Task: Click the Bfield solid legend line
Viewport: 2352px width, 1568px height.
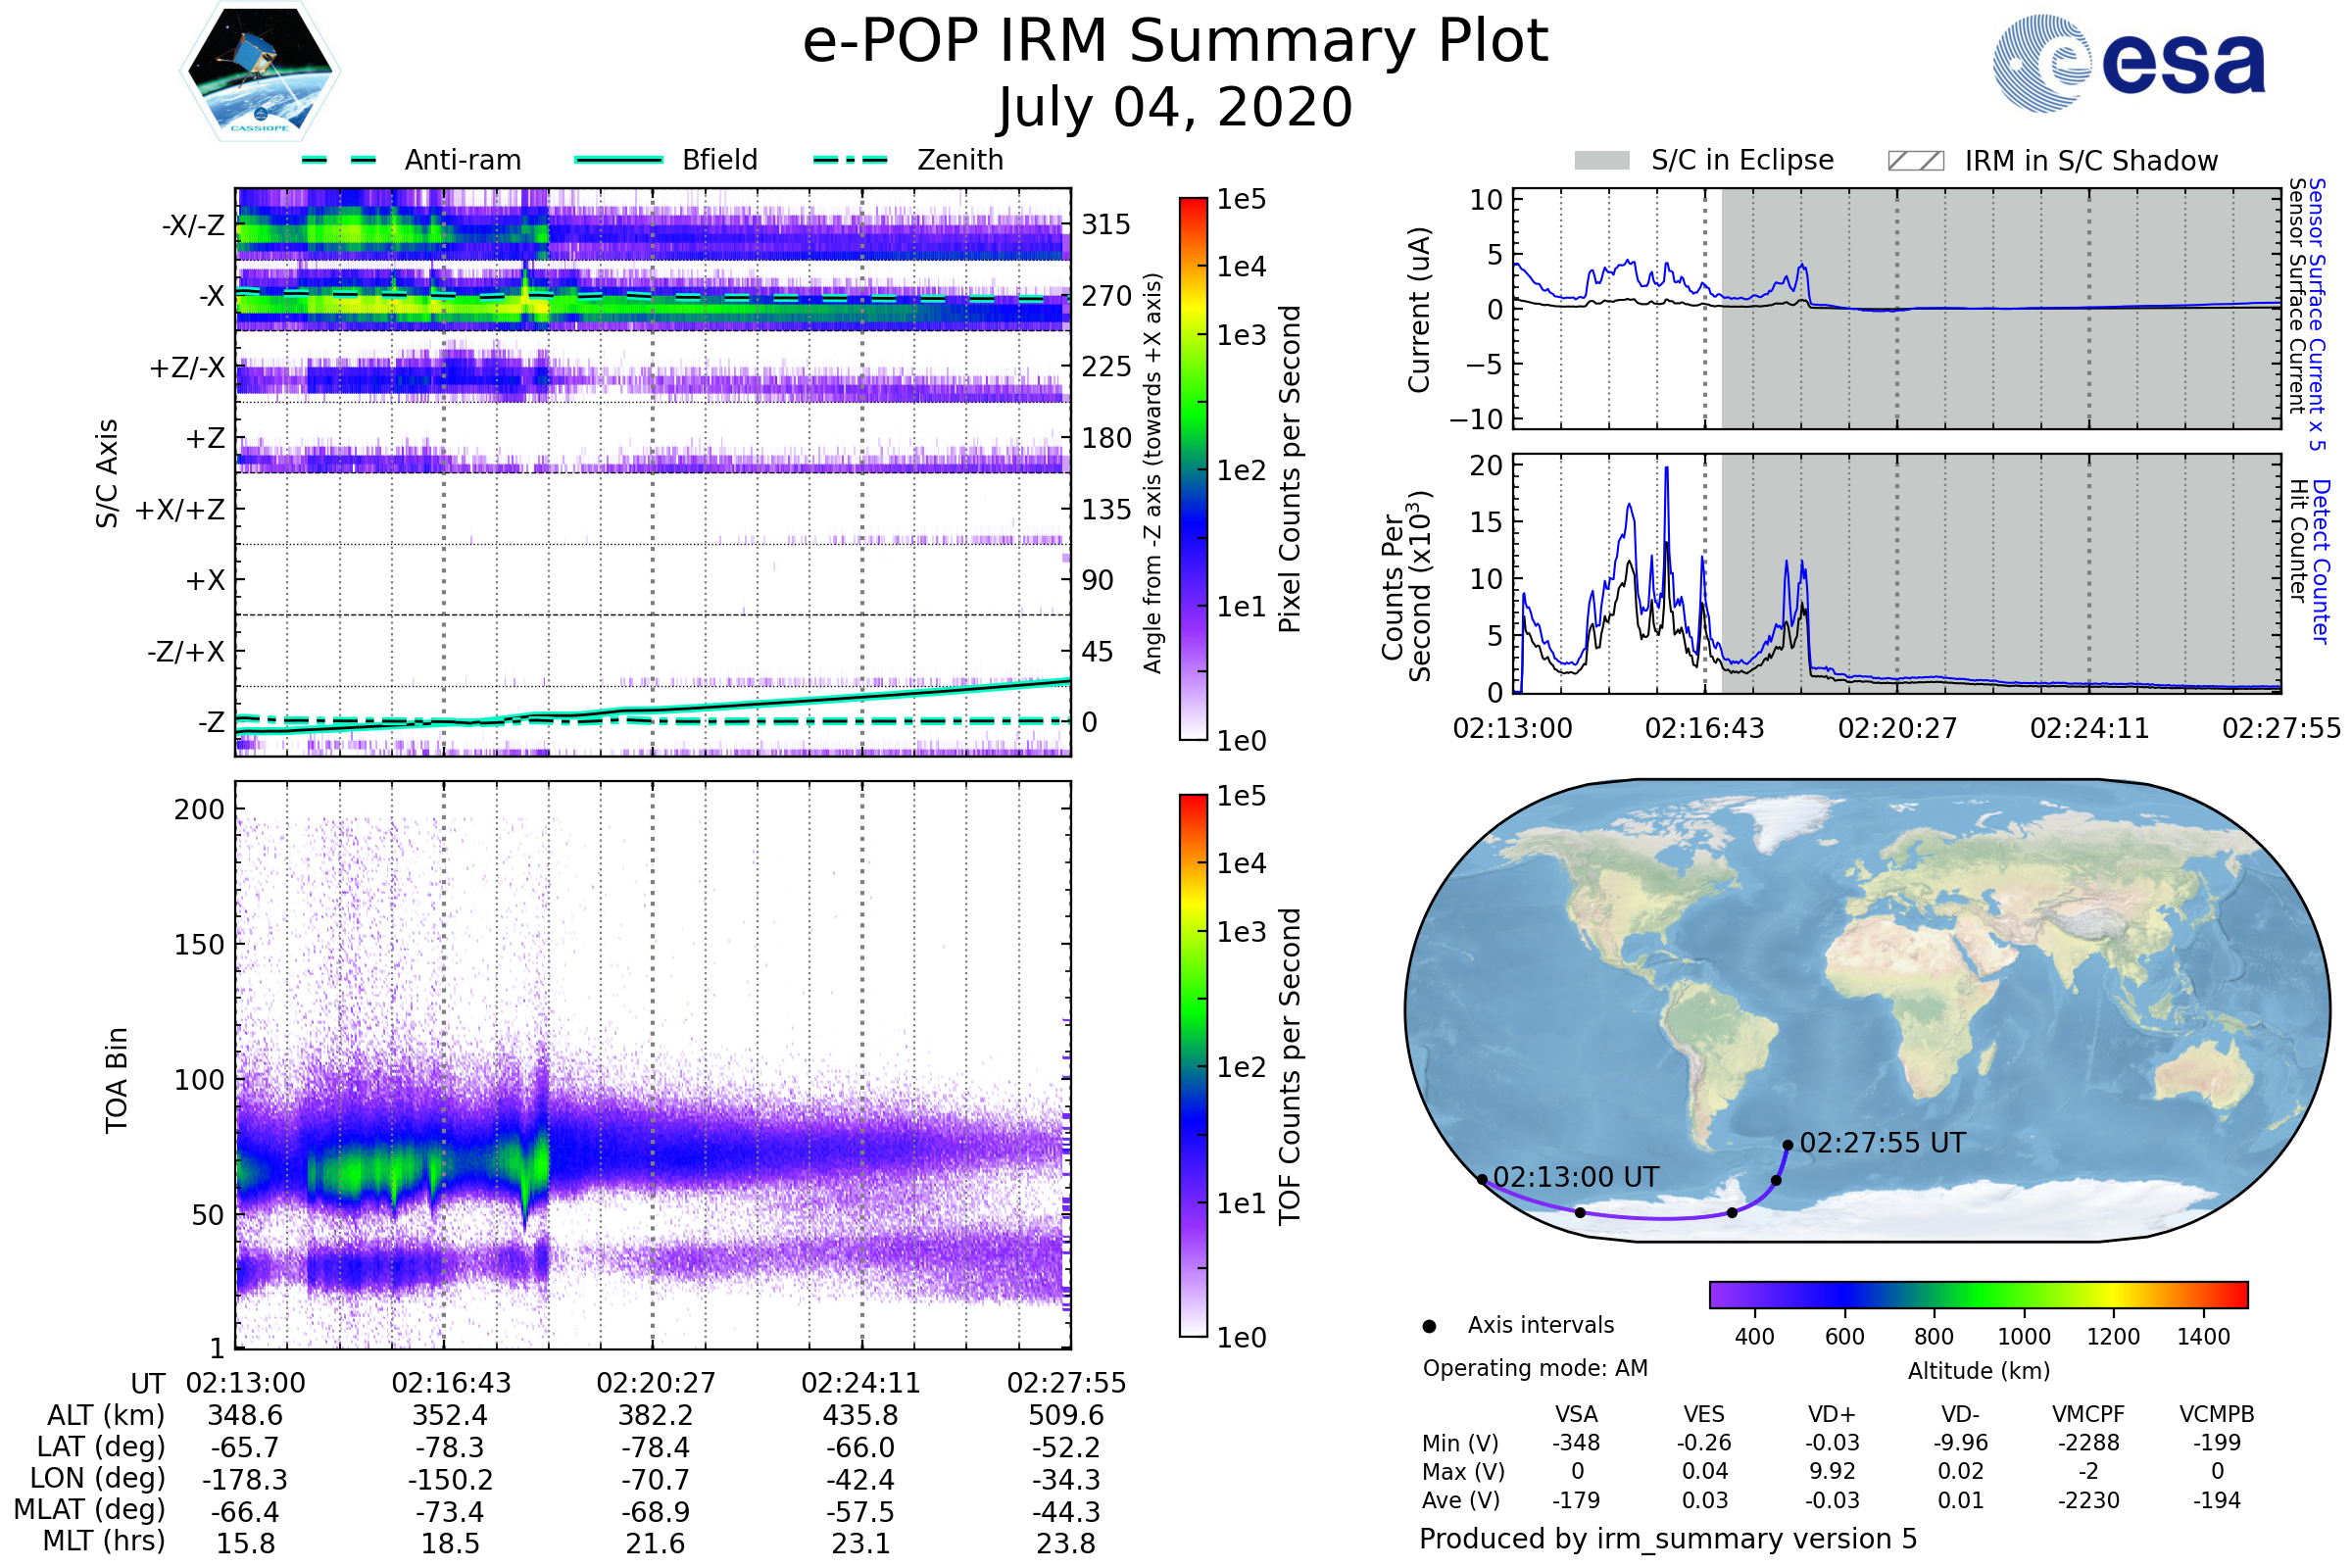Action: [618, 160]
